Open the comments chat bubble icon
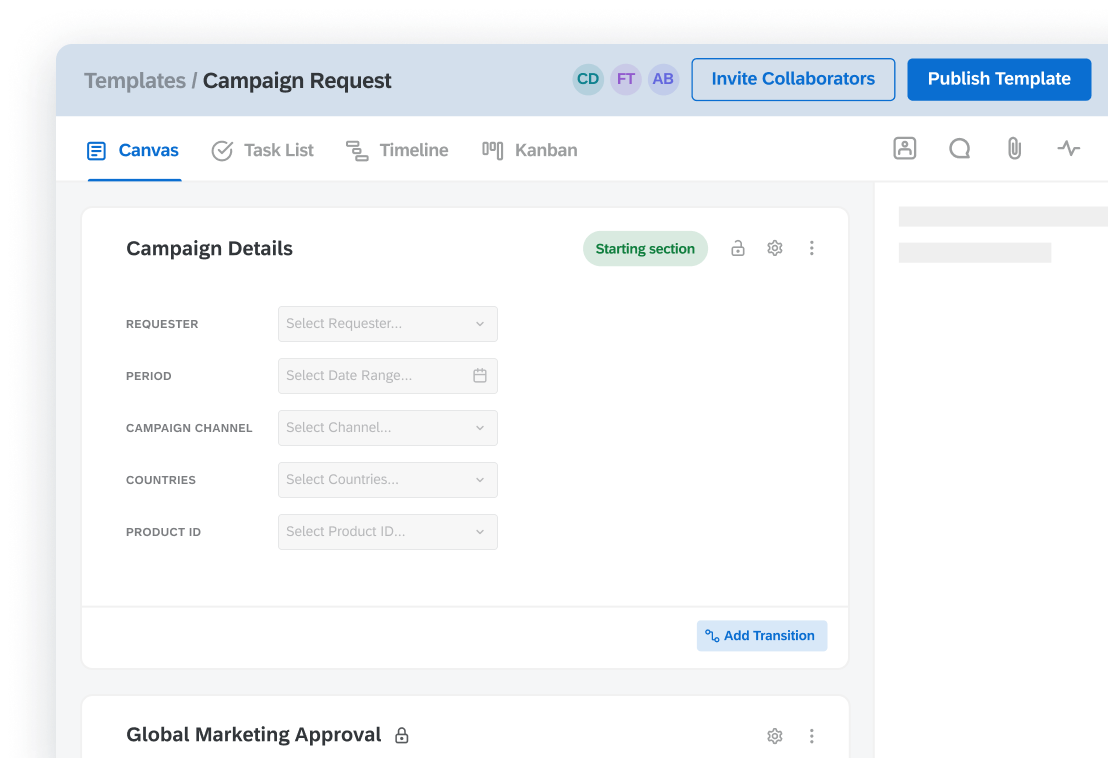 (959, 149)
